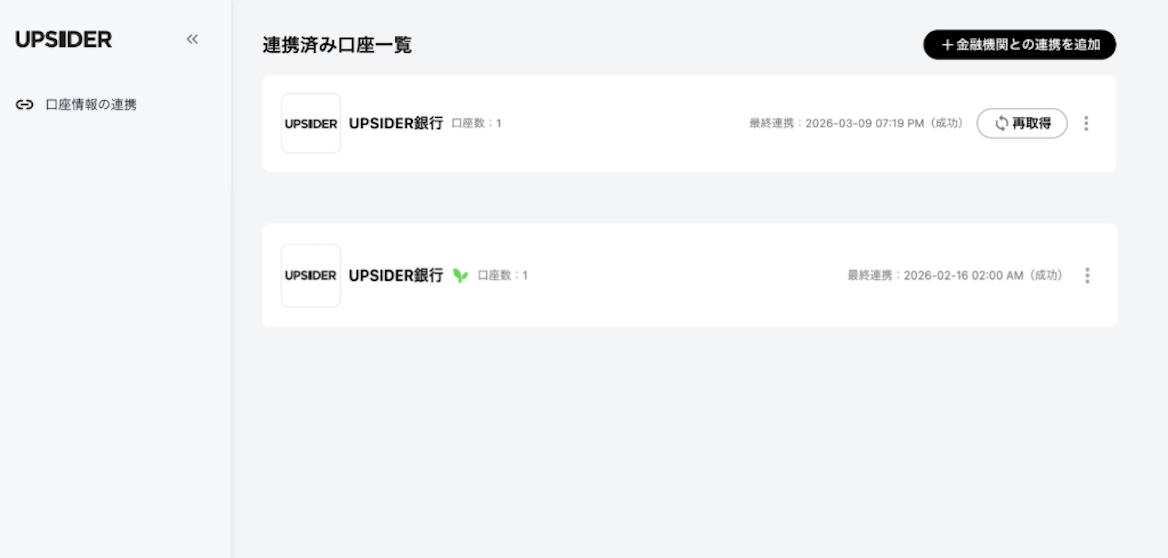Click the 金融機関との連携を追加 button
The width and height of the screenshot is (1168, 558).
pos(1019,45)
